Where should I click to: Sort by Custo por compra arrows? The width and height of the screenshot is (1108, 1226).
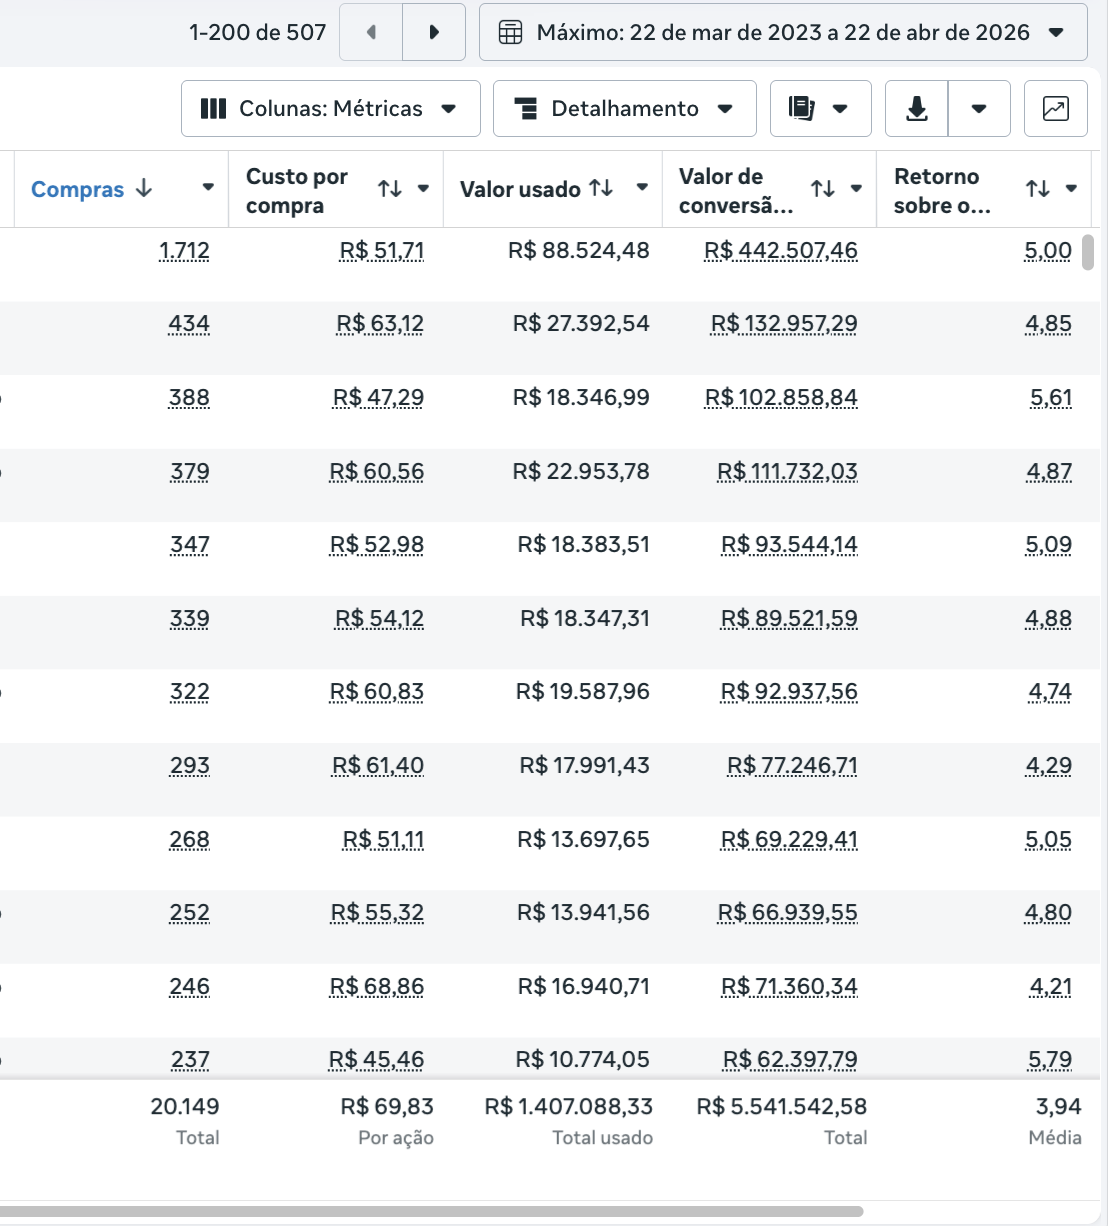(390, 189)
